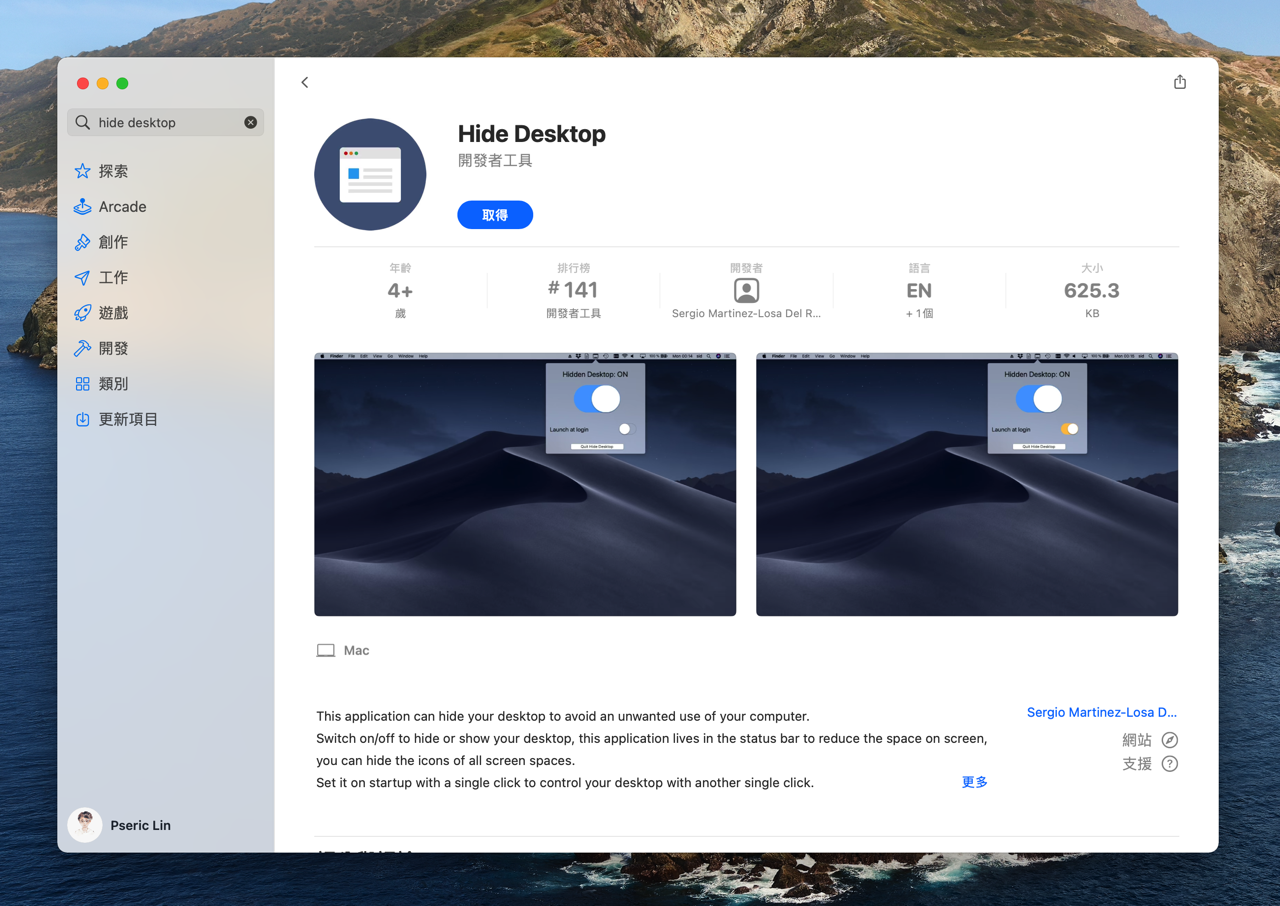
Task: Open the first app screenshot
Action: [x=525, y=484]
